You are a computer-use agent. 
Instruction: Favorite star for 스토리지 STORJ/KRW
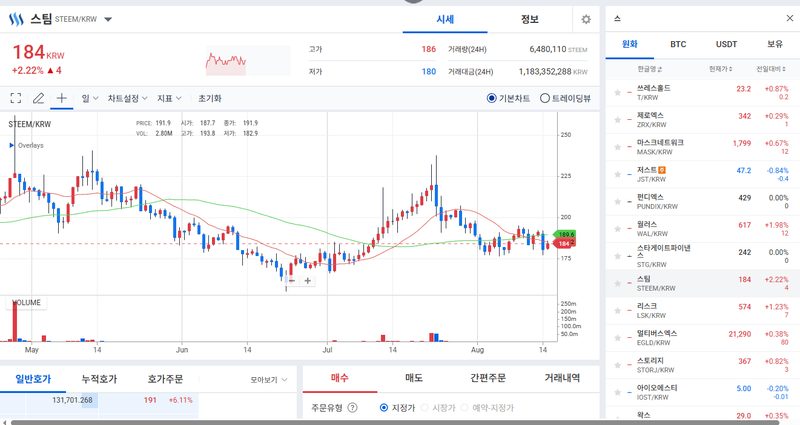(617, 365)
